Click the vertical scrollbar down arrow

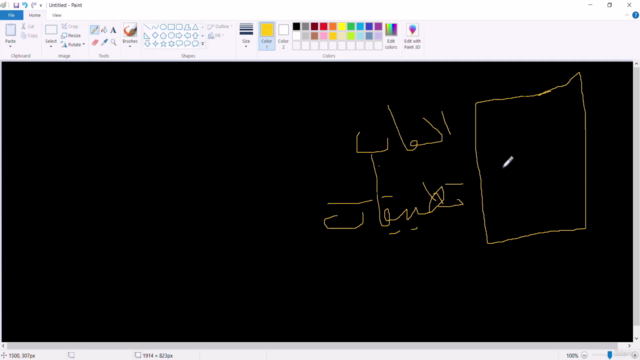(x=636, y=338)
